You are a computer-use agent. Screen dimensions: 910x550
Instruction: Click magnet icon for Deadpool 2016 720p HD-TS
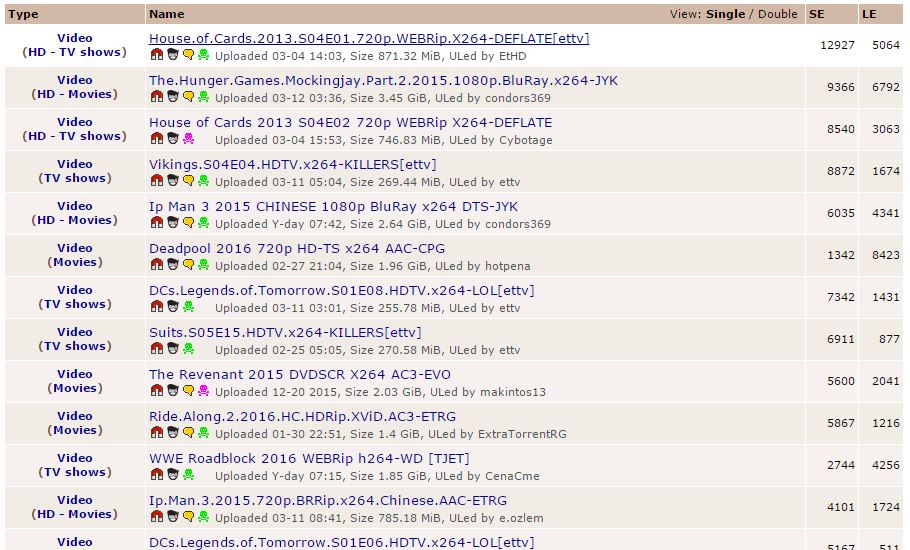(x=157, y=265)
